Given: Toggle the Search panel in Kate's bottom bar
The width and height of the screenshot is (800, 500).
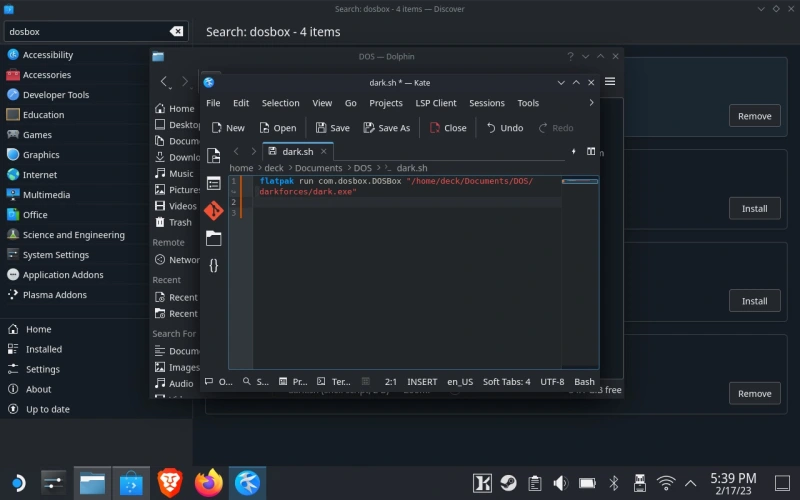Looking at the screenshot, I should pyautogui.click(x=256, y=382).
